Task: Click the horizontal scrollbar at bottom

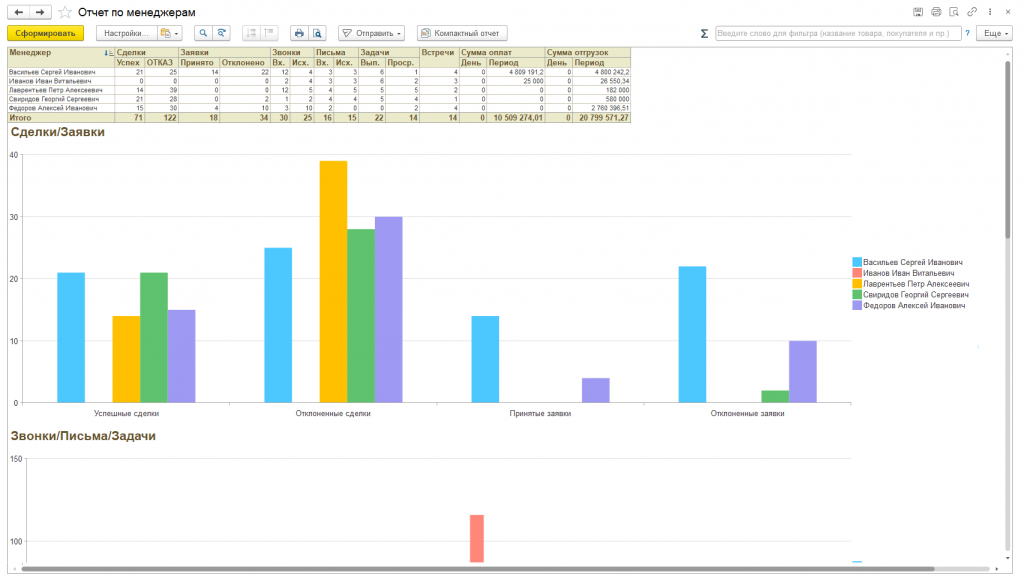Action: pyautogui.click(x=477, y=569)
